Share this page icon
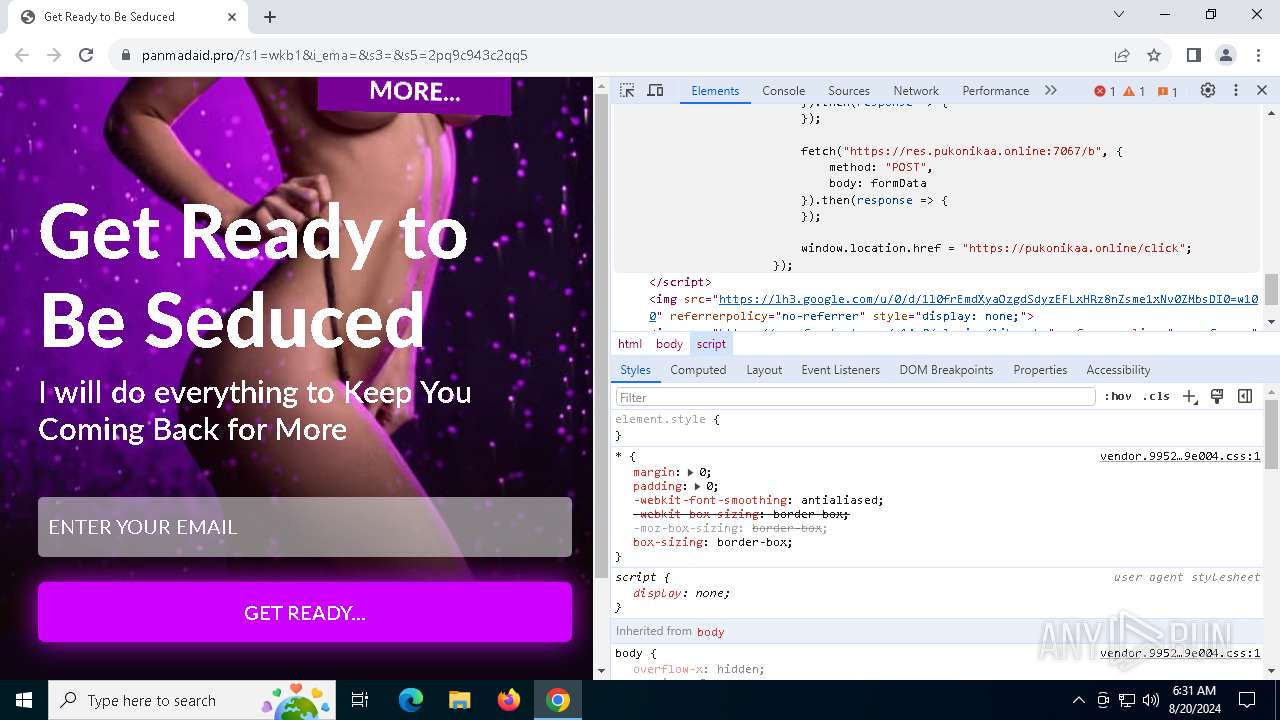Image resolution: width=1280 pixels, height=720 pixels. (1122, 55)
